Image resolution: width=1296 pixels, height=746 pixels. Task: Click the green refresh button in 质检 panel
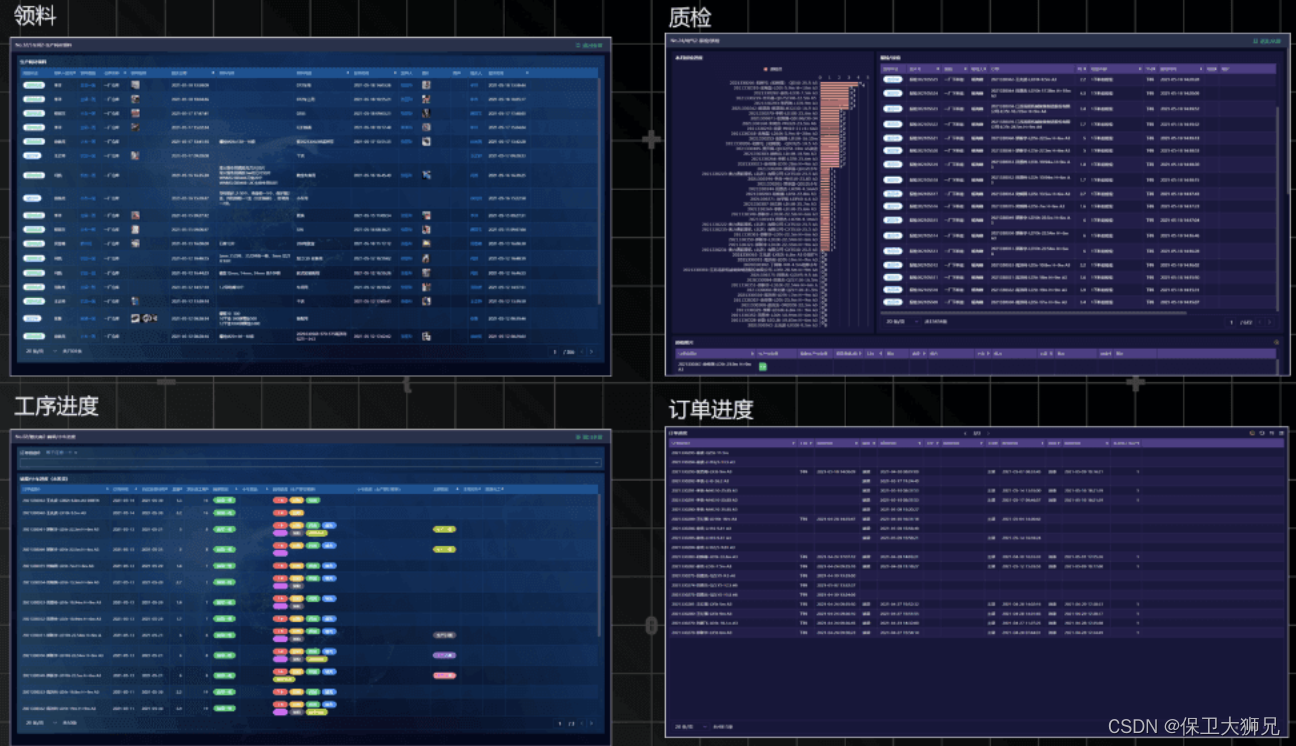coord(1267,41)
